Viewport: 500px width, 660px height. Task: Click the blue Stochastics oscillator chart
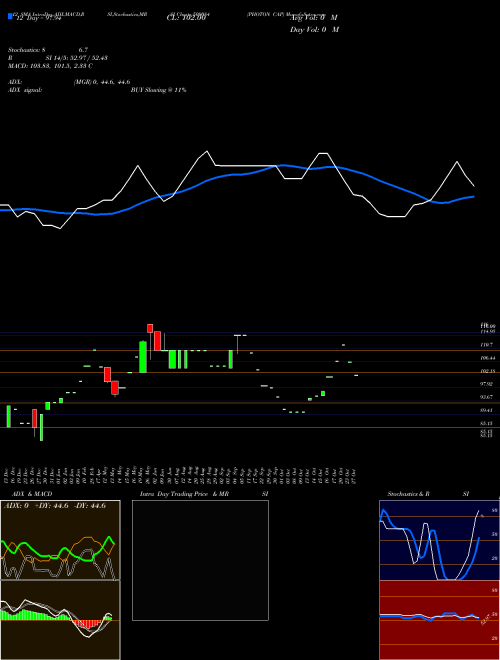point(439,540)
